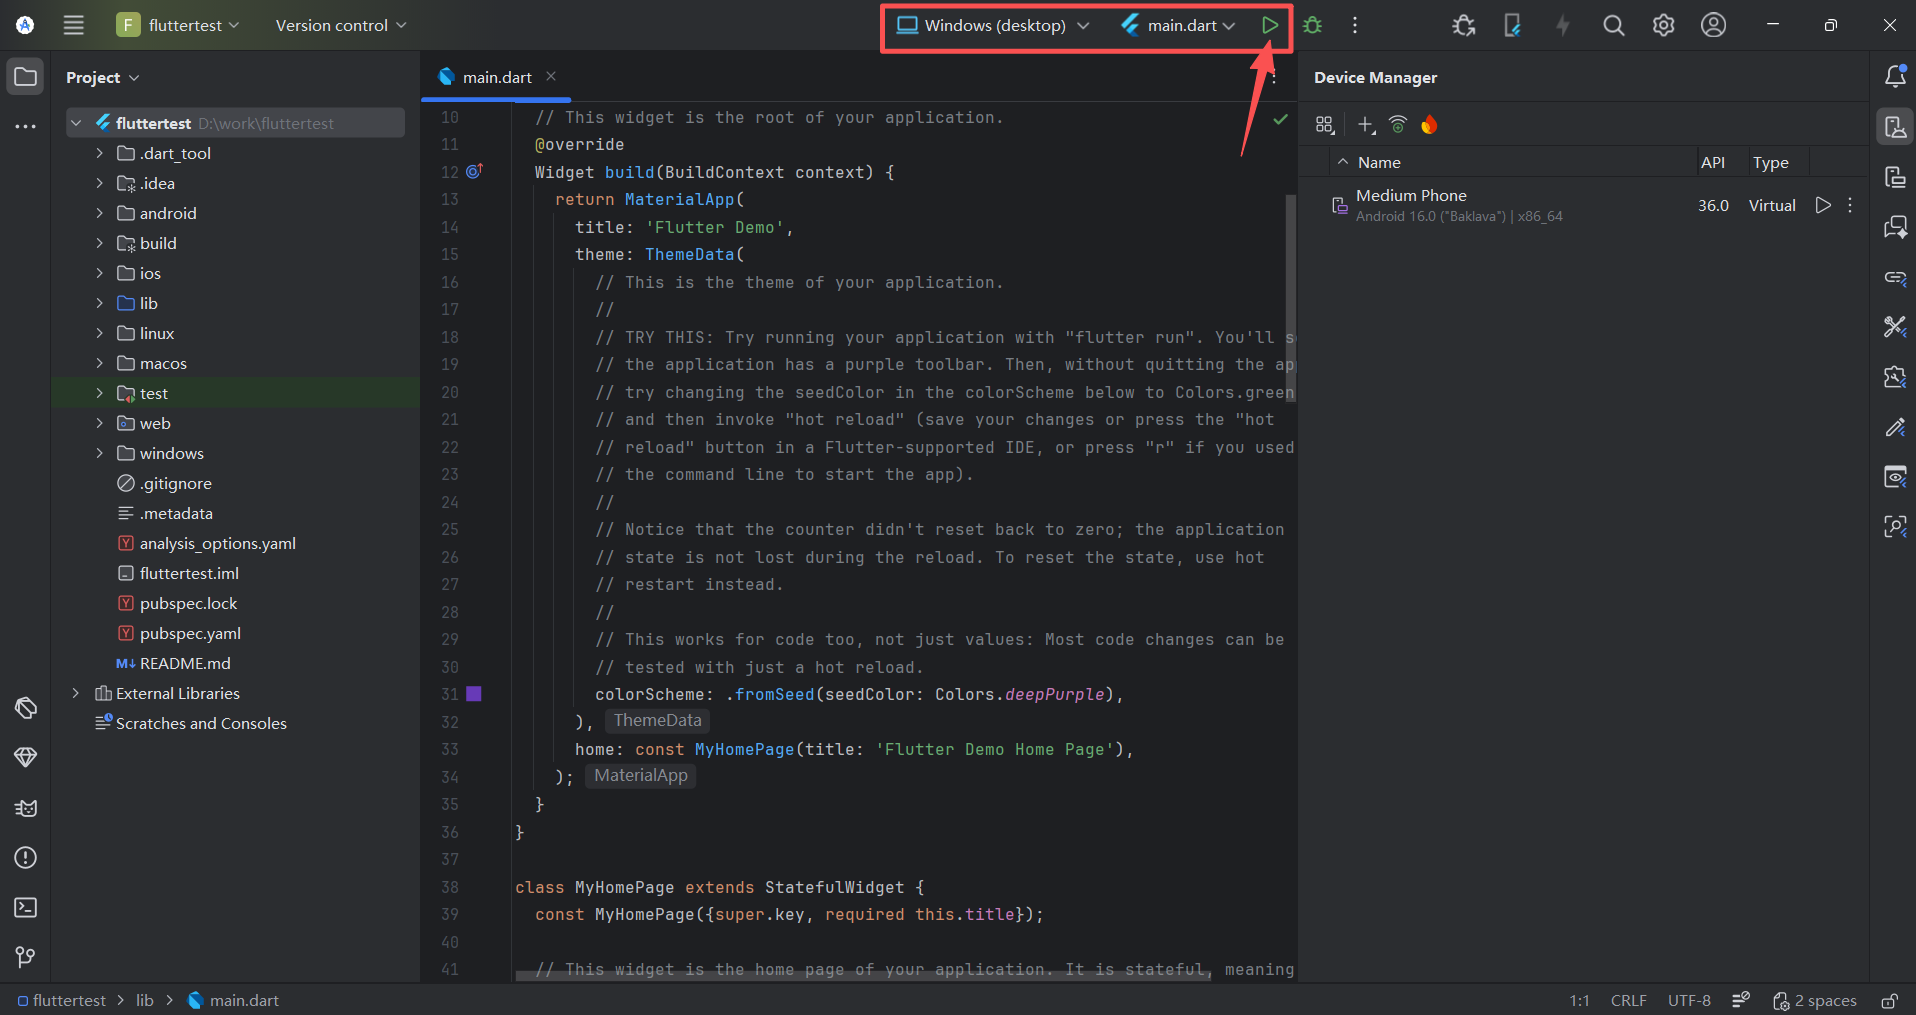The image size is (1916, 1015).
Task: Click the Flutter hot reload lightning icon
Action: (x=1563, y=25)
